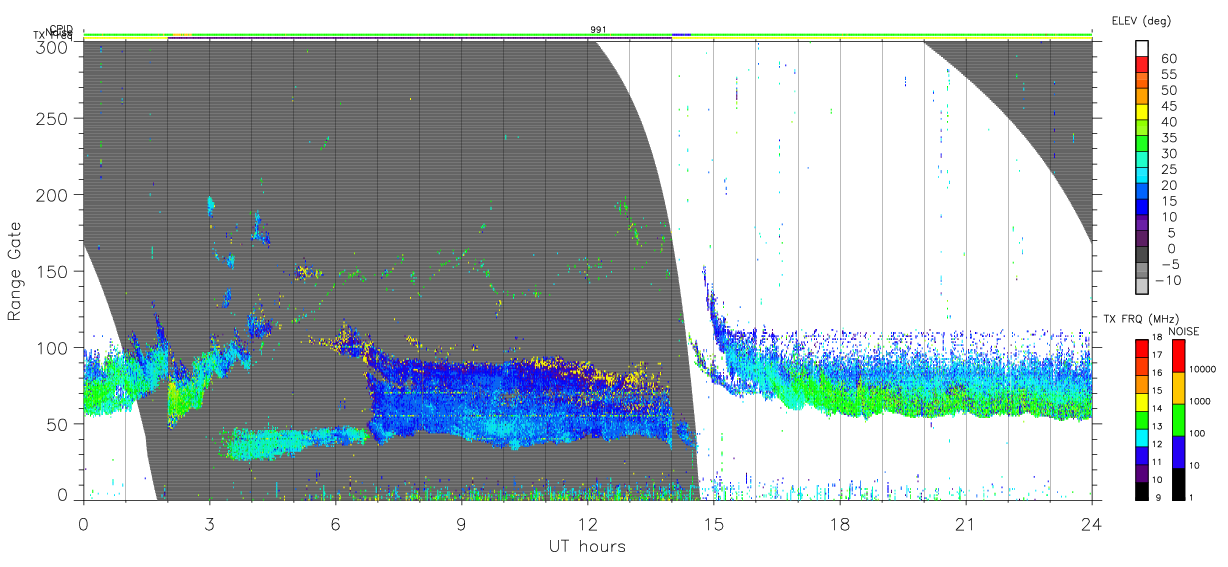Image resolution: width=1228 pixels, height=567 pixels.
Task: Click Range Gate tick label 150
Action: coord(54,271)
